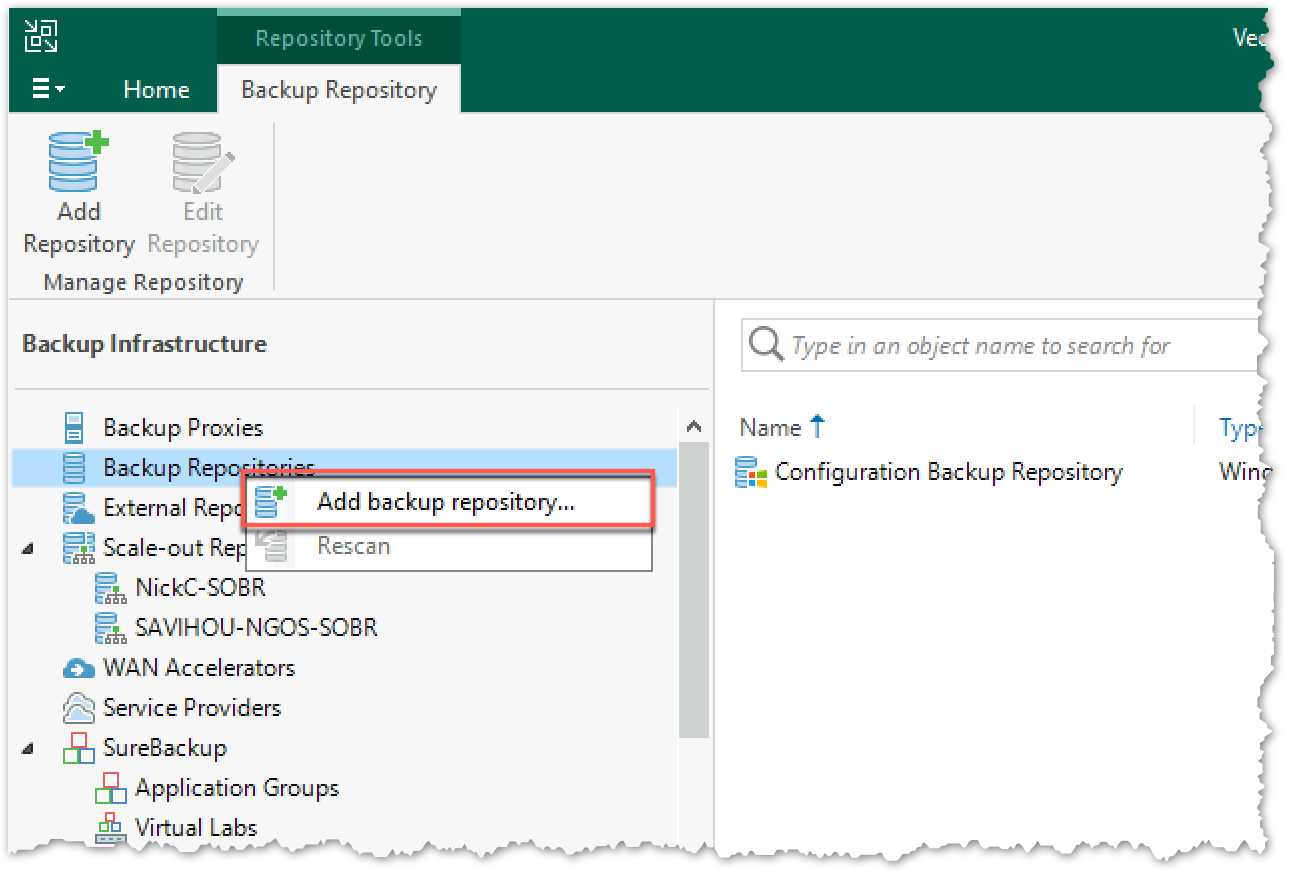This screenshot has width=1292, height=874.
Task: Click the Add backup repository menu icon
Action: pyautogui.click(x=271, y=502)
